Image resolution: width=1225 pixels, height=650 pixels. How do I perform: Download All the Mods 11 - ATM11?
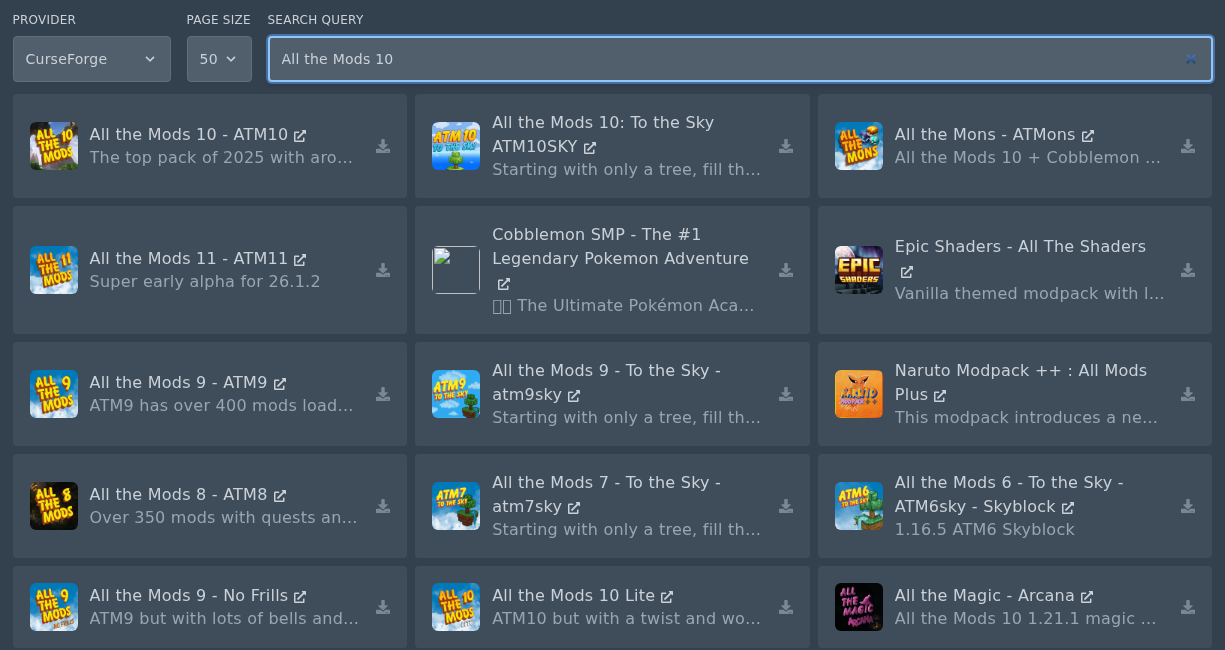[383, 270]
